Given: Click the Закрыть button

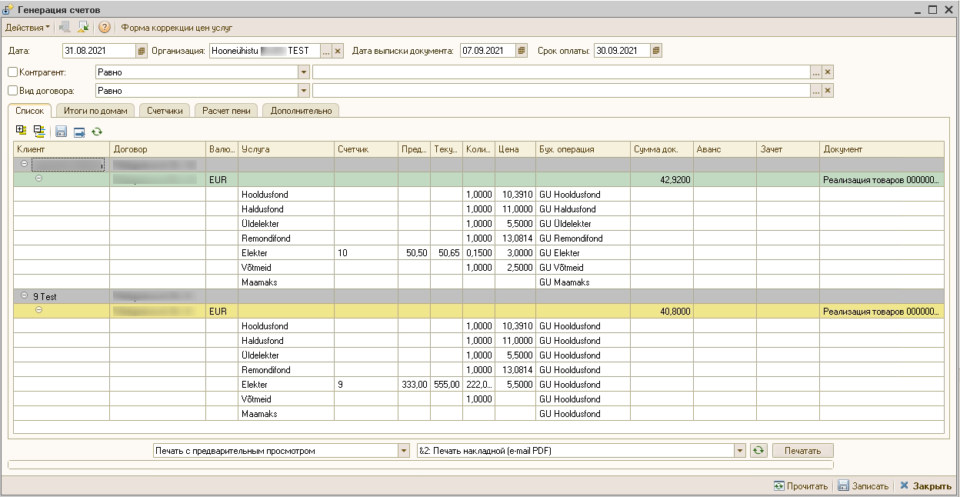Looking at the screenshot, I should coord(927,486).
